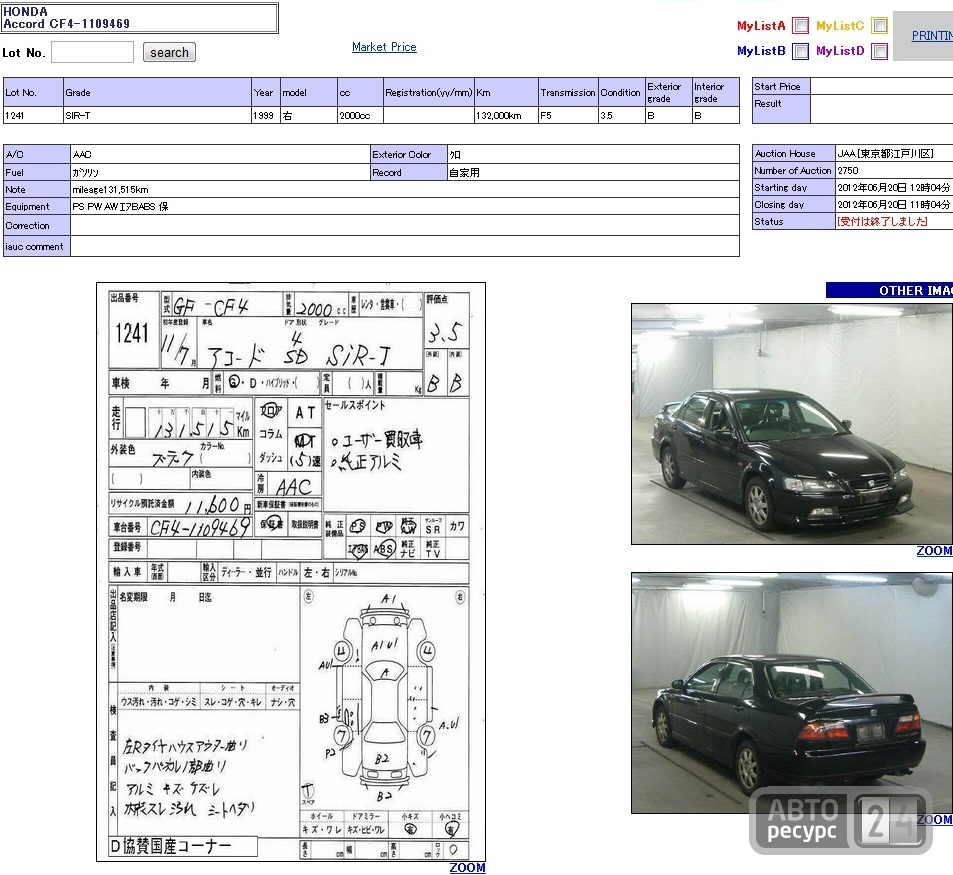Click ZOOM link under auction sheet

coord(467,868)
